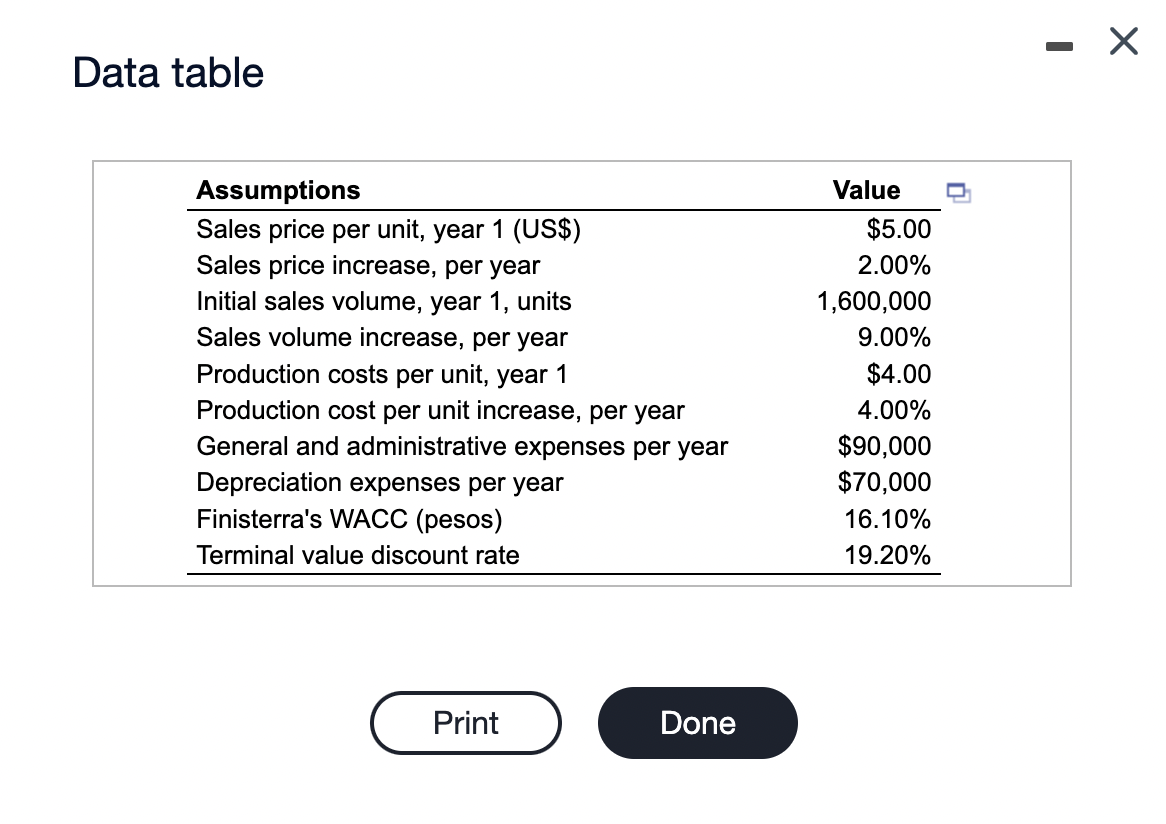
Task: Select the $70,000 depreciation value
Action: [884, 482]
